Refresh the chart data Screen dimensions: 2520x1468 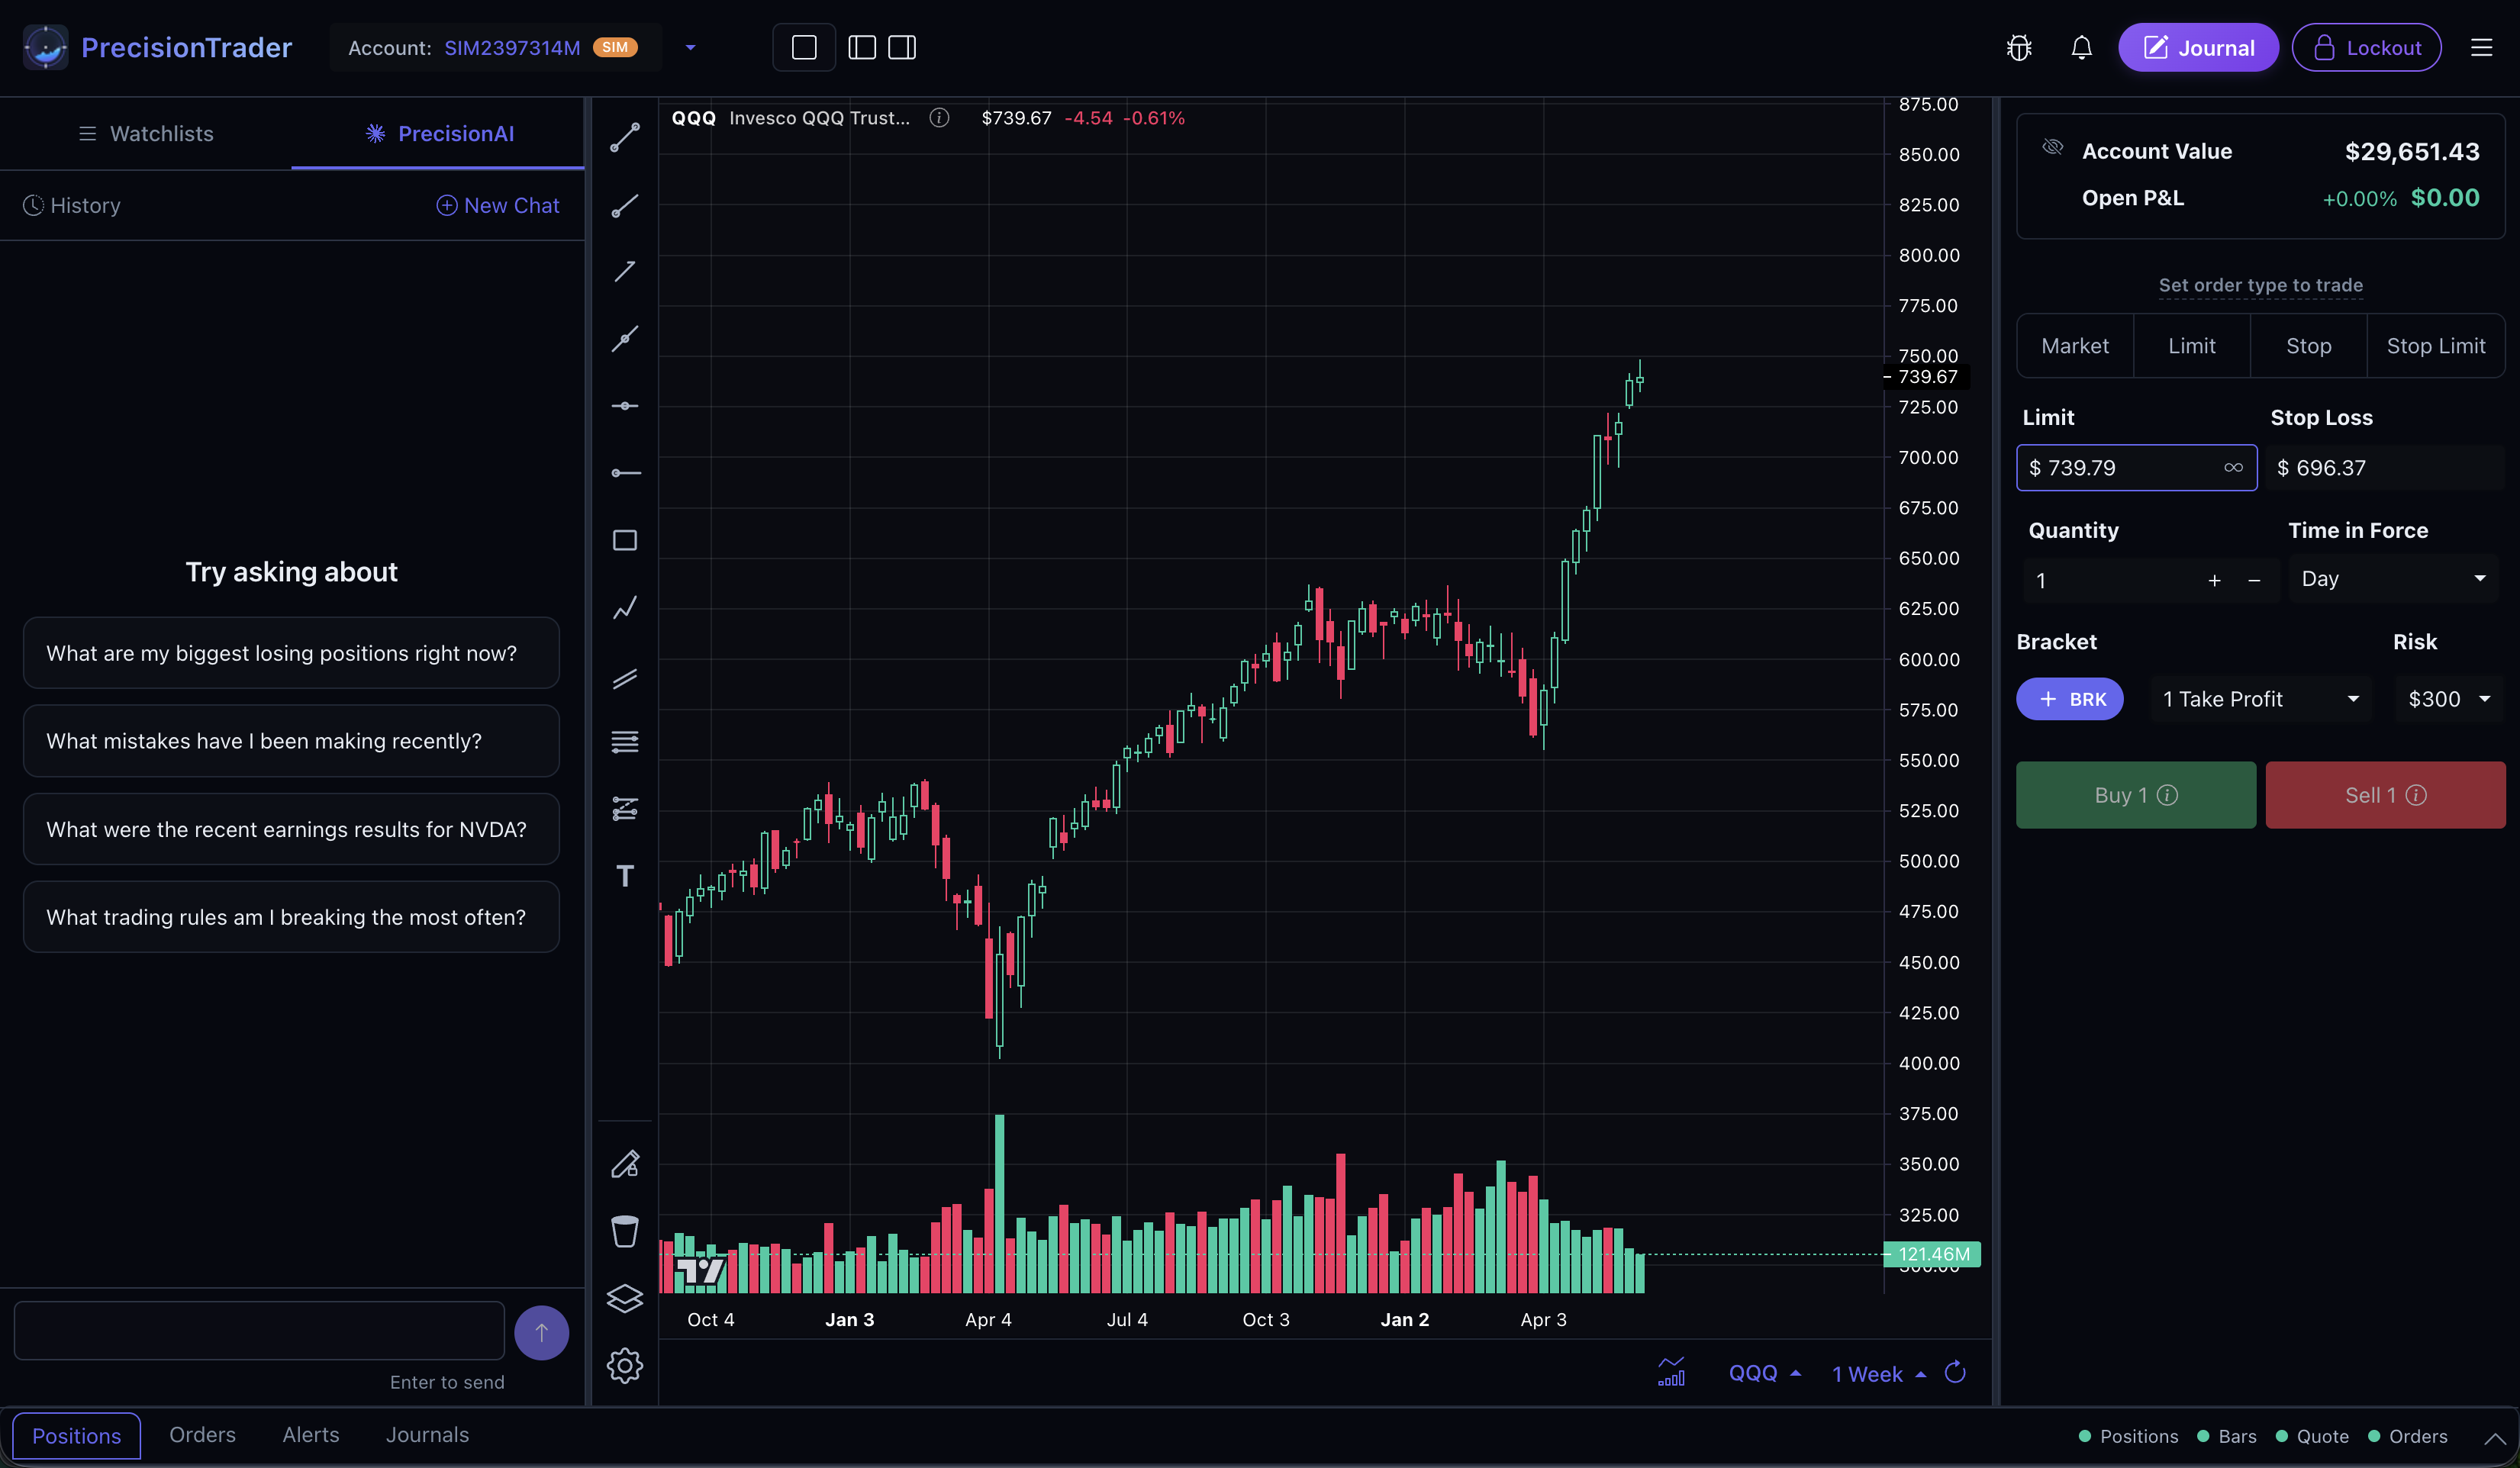pos(1955,1372)
